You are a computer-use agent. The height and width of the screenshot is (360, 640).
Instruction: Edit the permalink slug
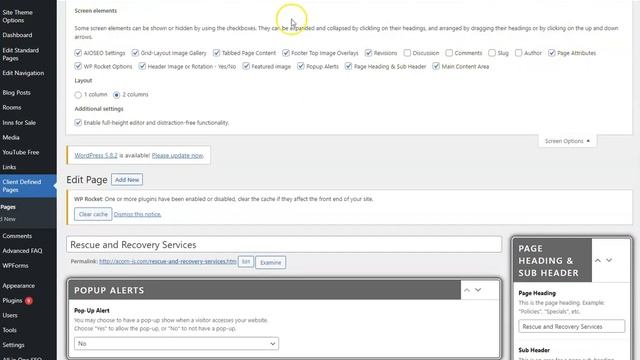[246, 262]
